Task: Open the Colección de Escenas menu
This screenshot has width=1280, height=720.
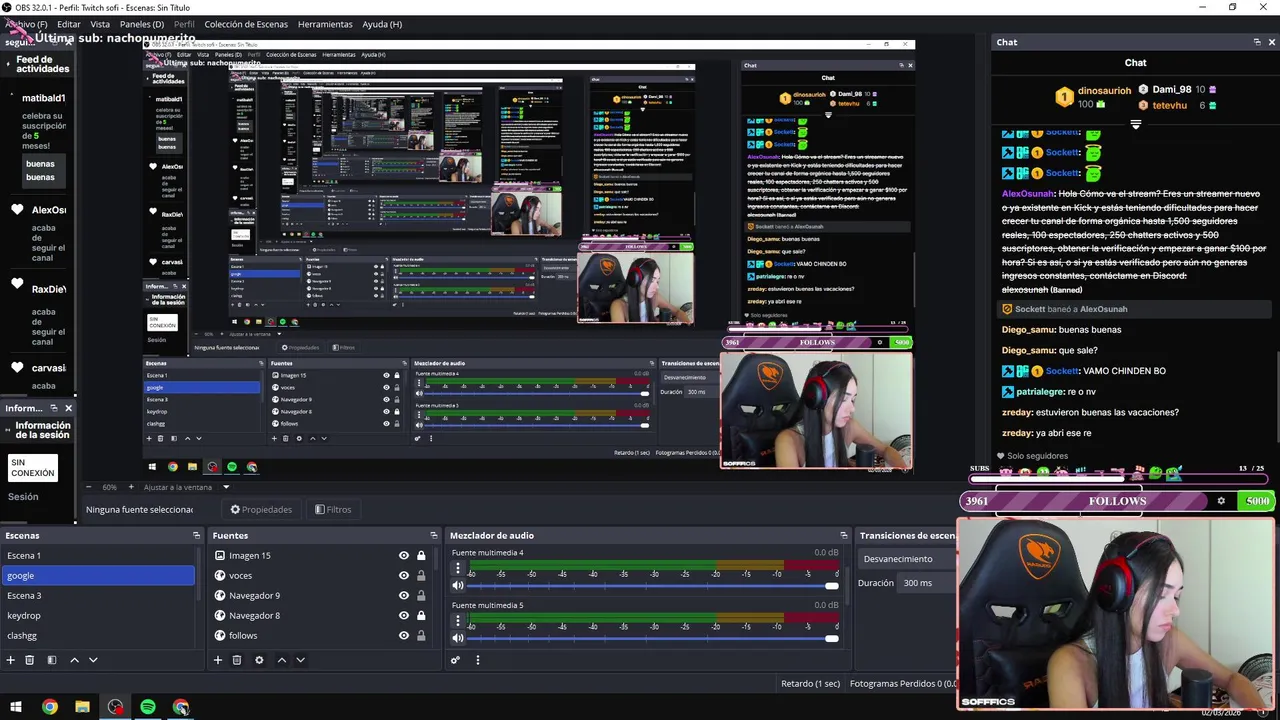Action: [x=246, y=24]
